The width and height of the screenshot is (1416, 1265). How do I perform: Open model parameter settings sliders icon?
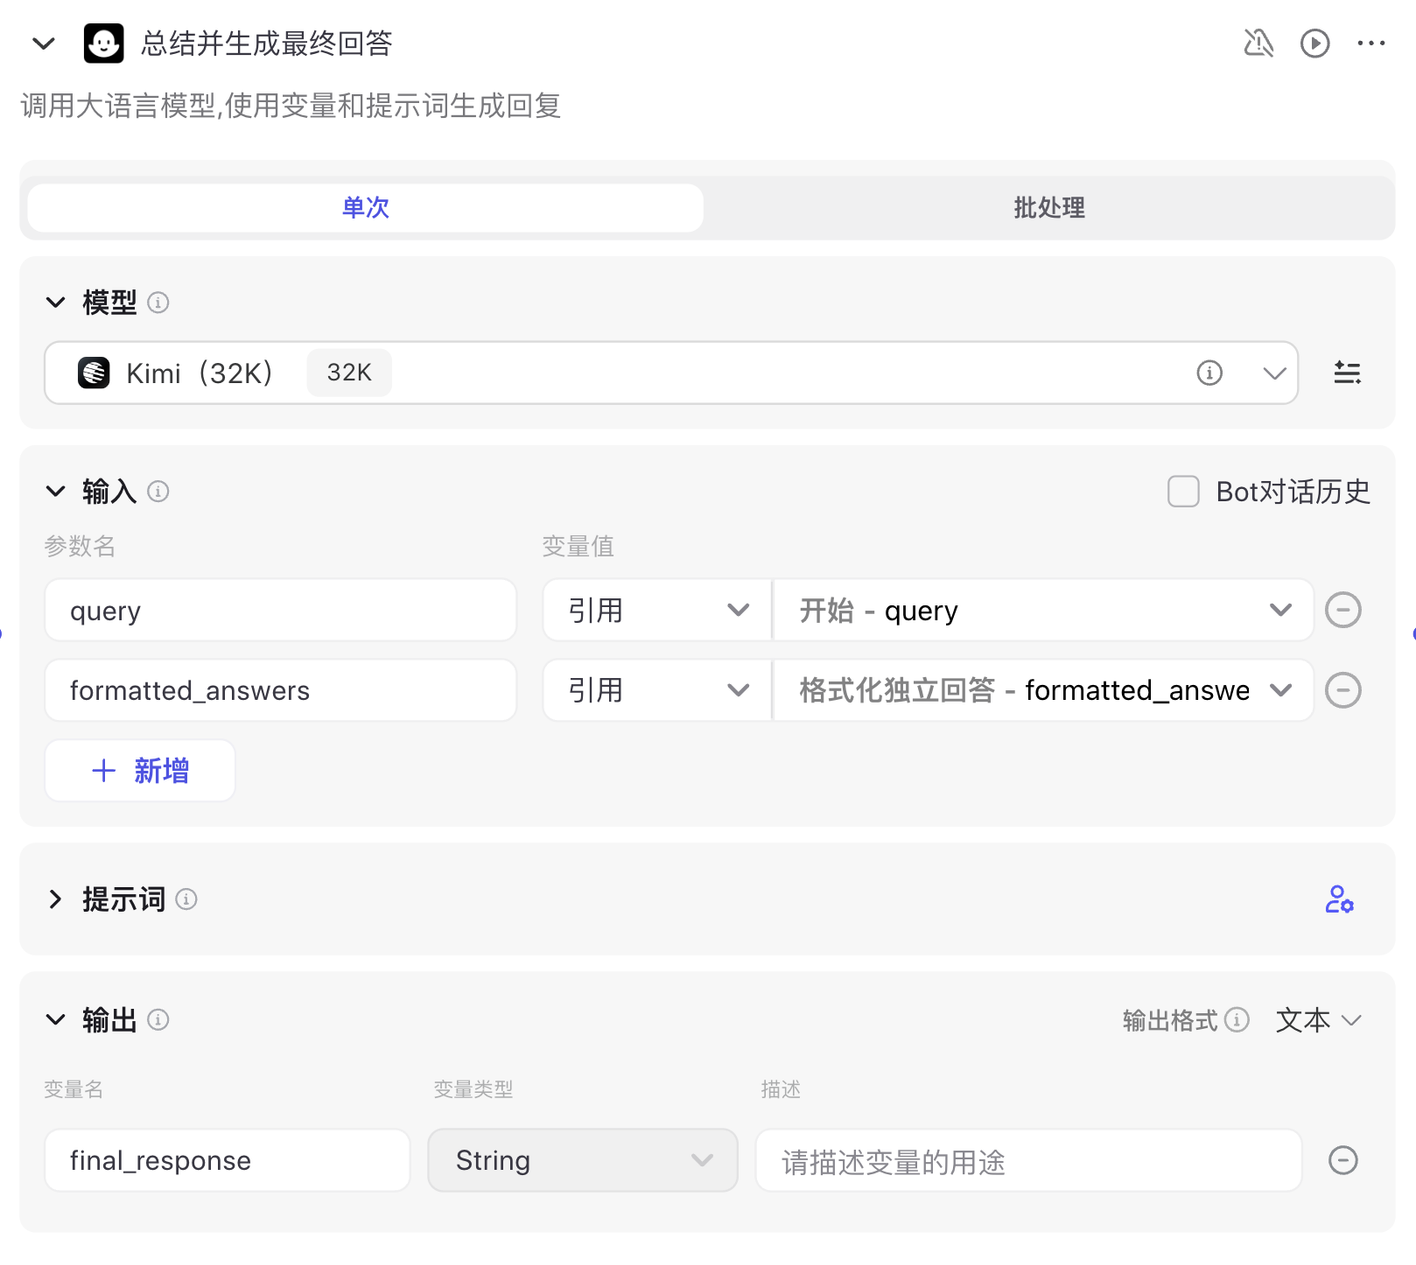pyautogui.click(x=1347, y=373)
